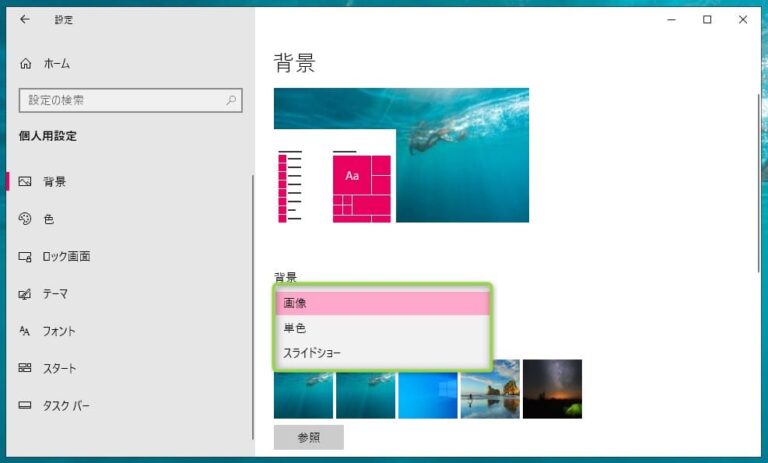Open ロック画面 settings page label
Screen dimensions: 768x463
tap(66, 256)
